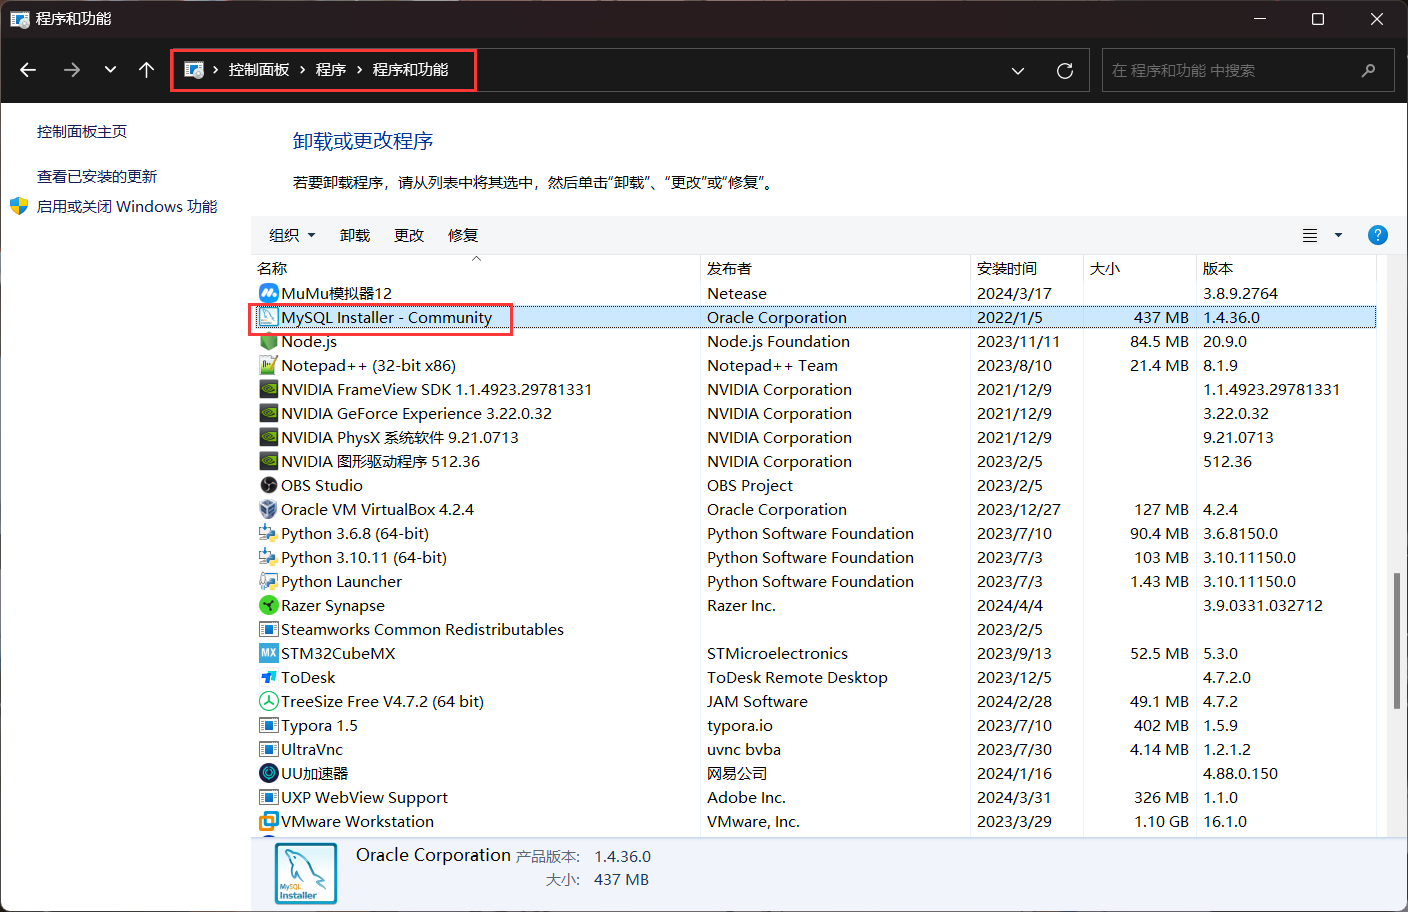This screenshot has height=912, width=1408.
Task: Click the NVIDIA PhysX 系统软件 icon
Action: pyautogui.click(x=268, y=437)
